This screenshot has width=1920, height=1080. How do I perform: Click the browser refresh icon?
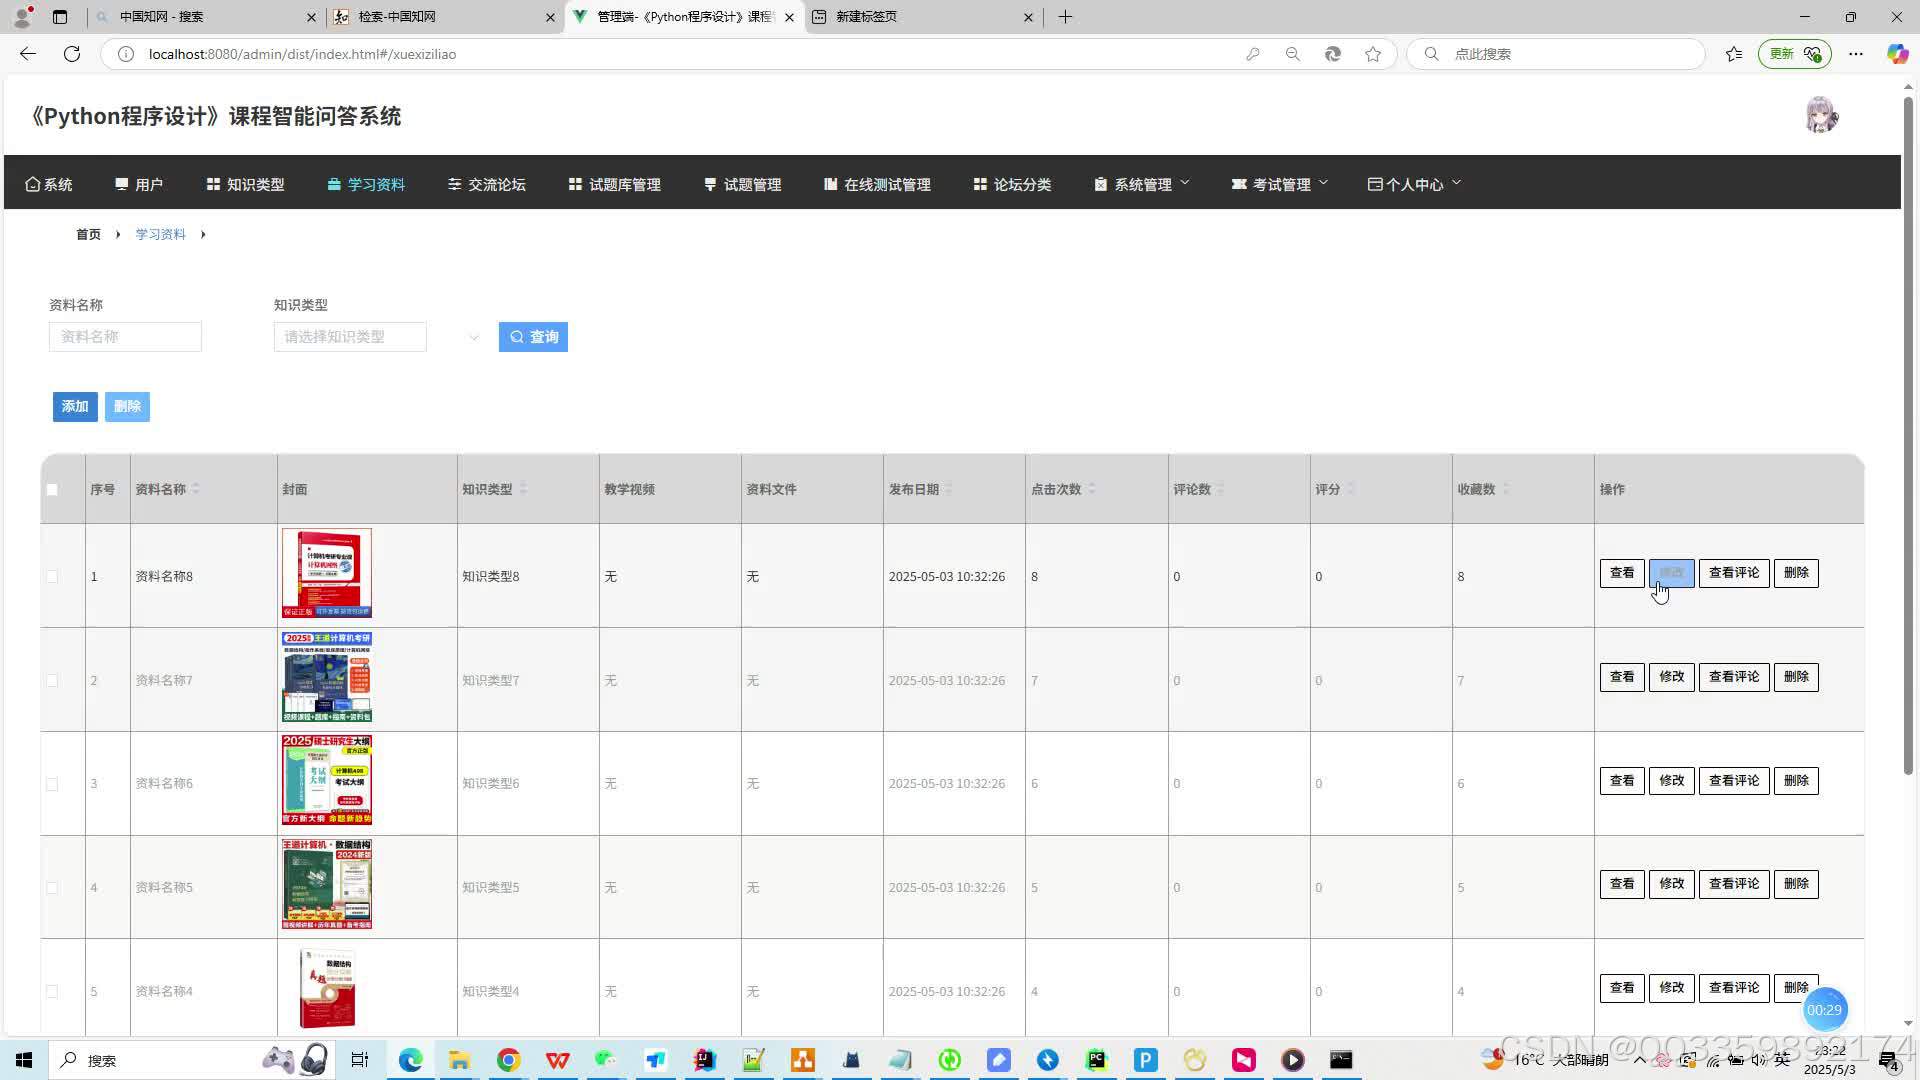pyautogui.click(x=72, y=54)
